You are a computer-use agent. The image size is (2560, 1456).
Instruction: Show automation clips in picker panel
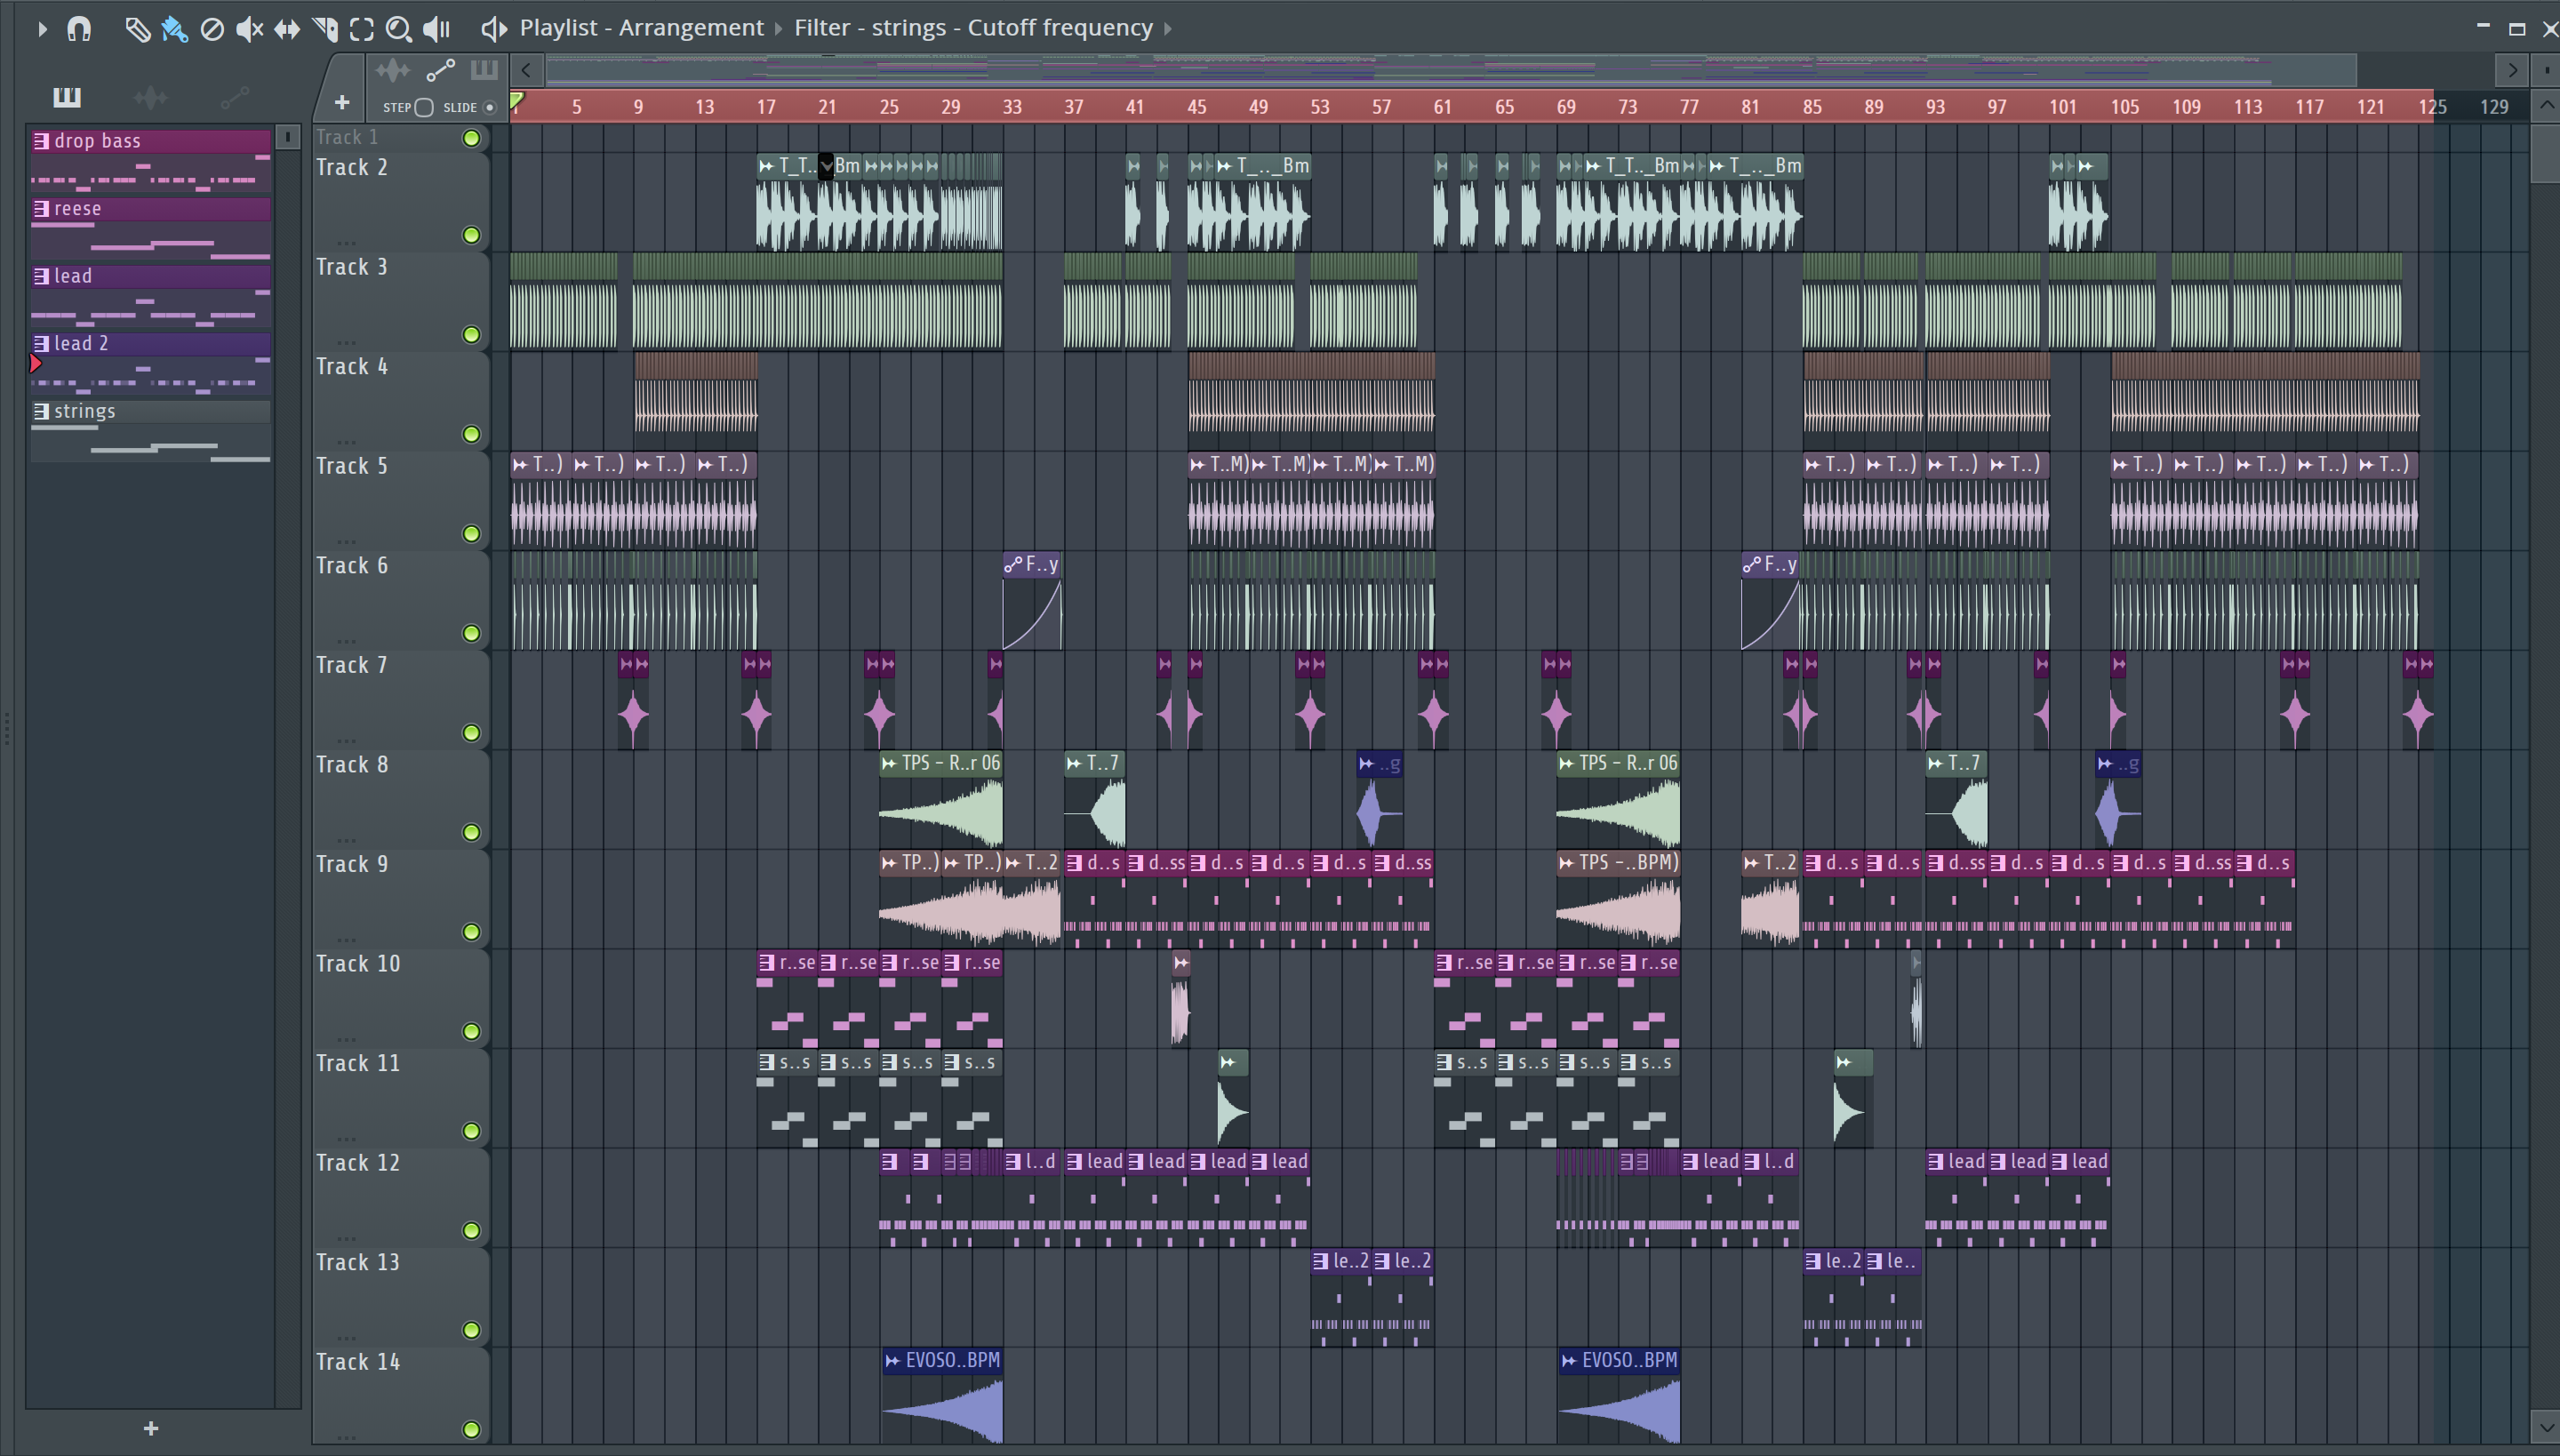point(235,97)
